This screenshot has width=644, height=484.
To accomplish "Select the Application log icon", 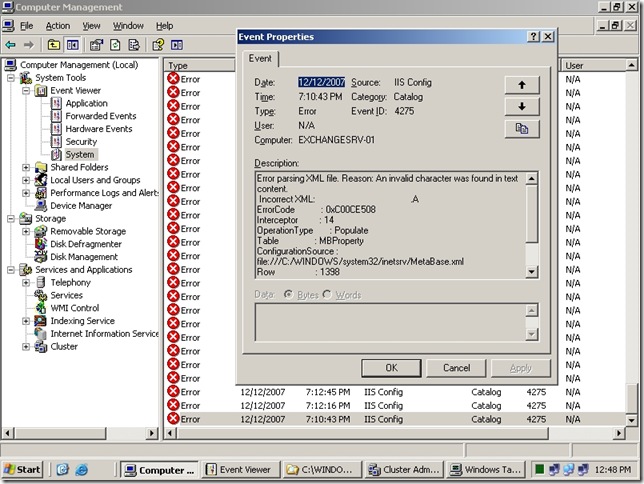I will [x=56, y=103].
